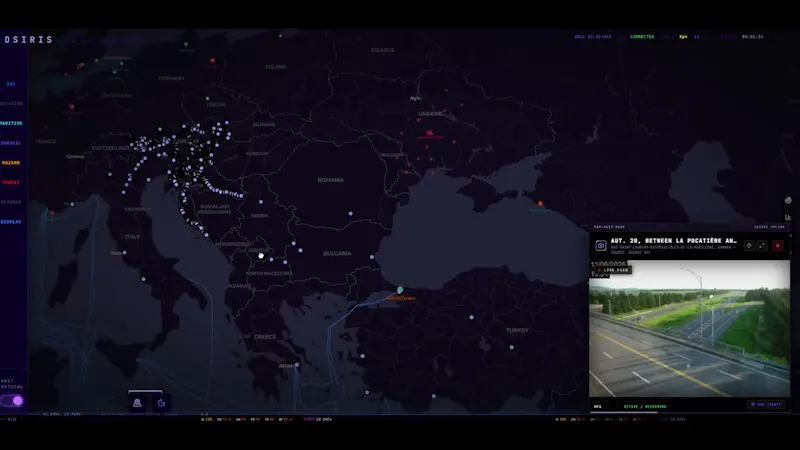
Task: Select the red marker in Ukraine
Action: click(x=430, y=133)
